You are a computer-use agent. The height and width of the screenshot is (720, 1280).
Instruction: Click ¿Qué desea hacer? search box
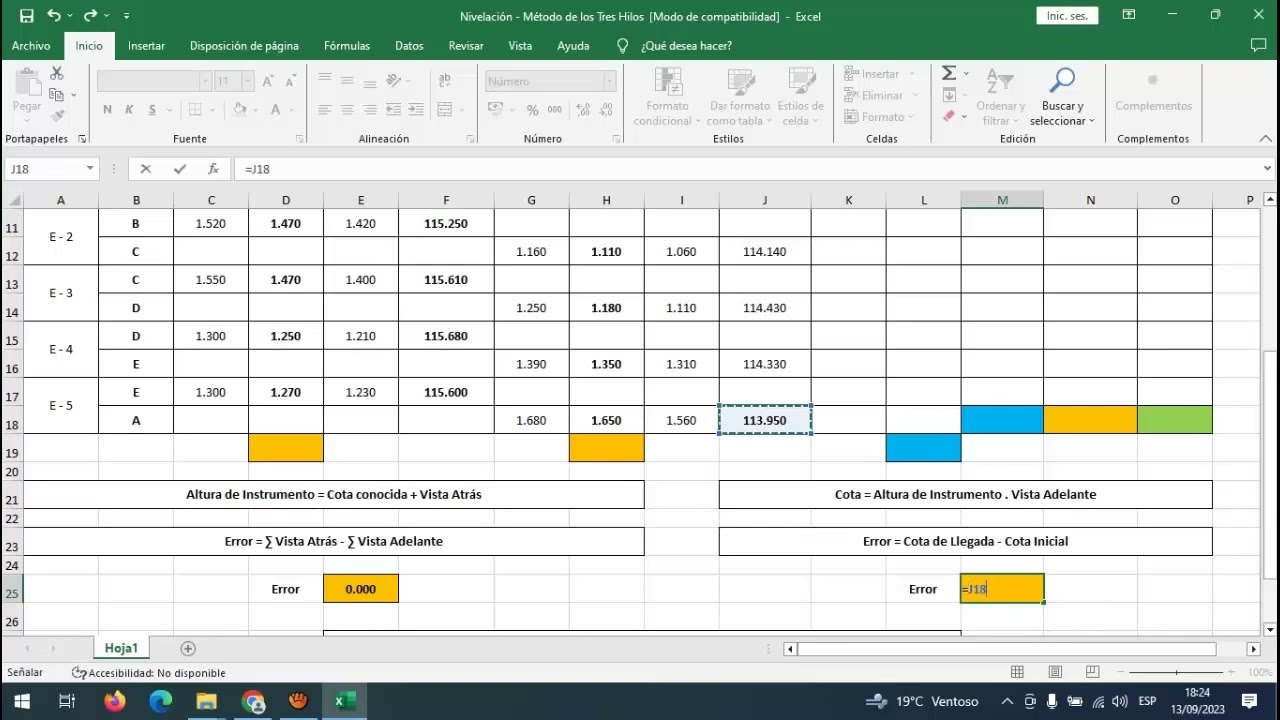(686, 45)
